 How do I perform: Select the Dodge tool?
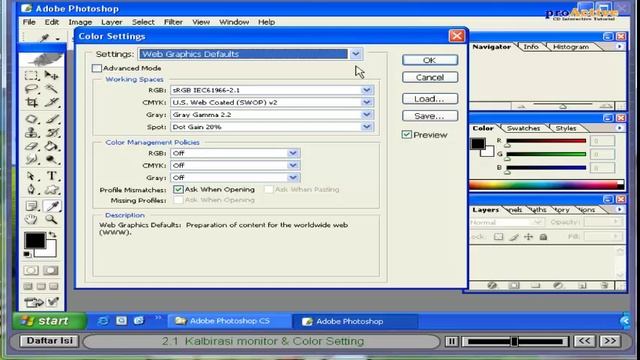(x=51, y=160)
